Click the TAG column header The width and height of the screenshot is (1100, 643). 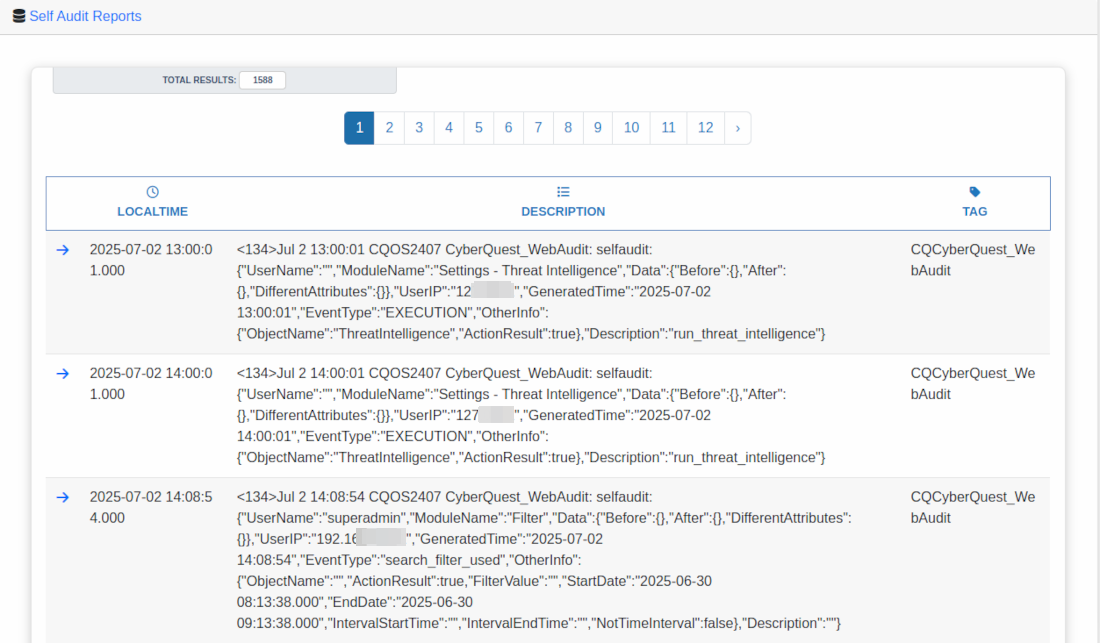[x=975, y=212]
